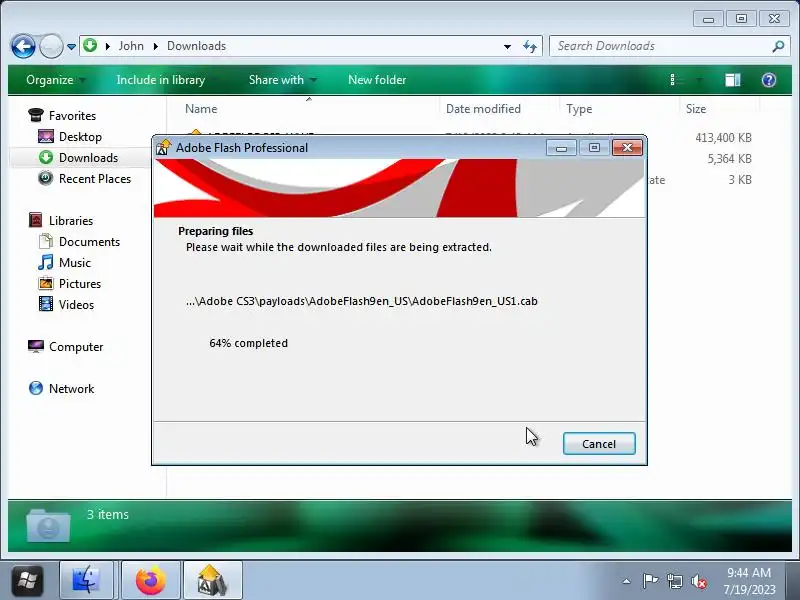The width and height of the screenshot is (800, 600).
Task: Select Network in the navigation pane
Action: pos(71,388)
